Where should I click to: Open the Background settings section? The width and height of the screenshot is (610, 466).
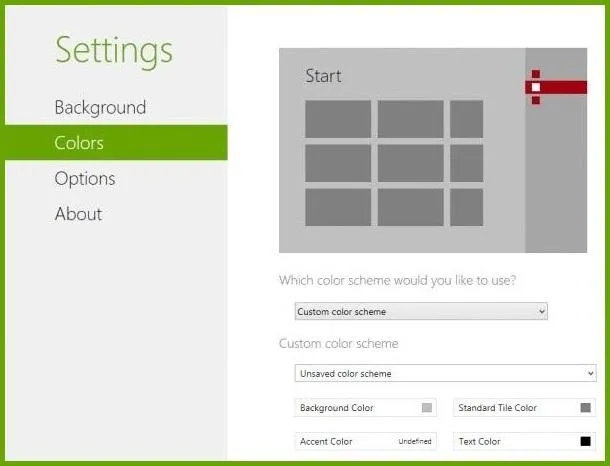100,107
